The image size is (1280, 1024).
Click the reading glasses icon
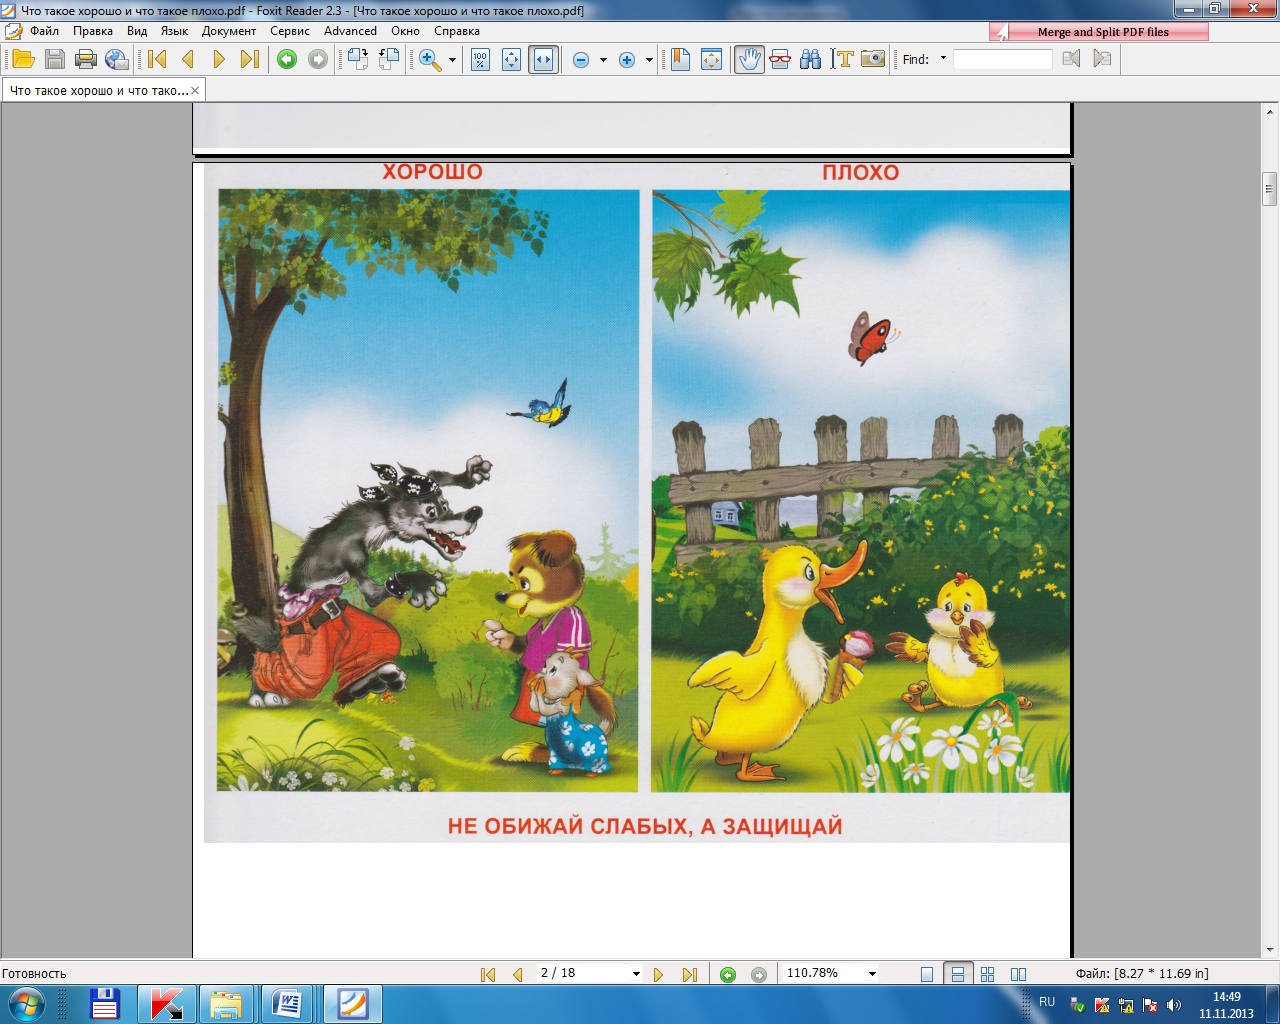780,59
